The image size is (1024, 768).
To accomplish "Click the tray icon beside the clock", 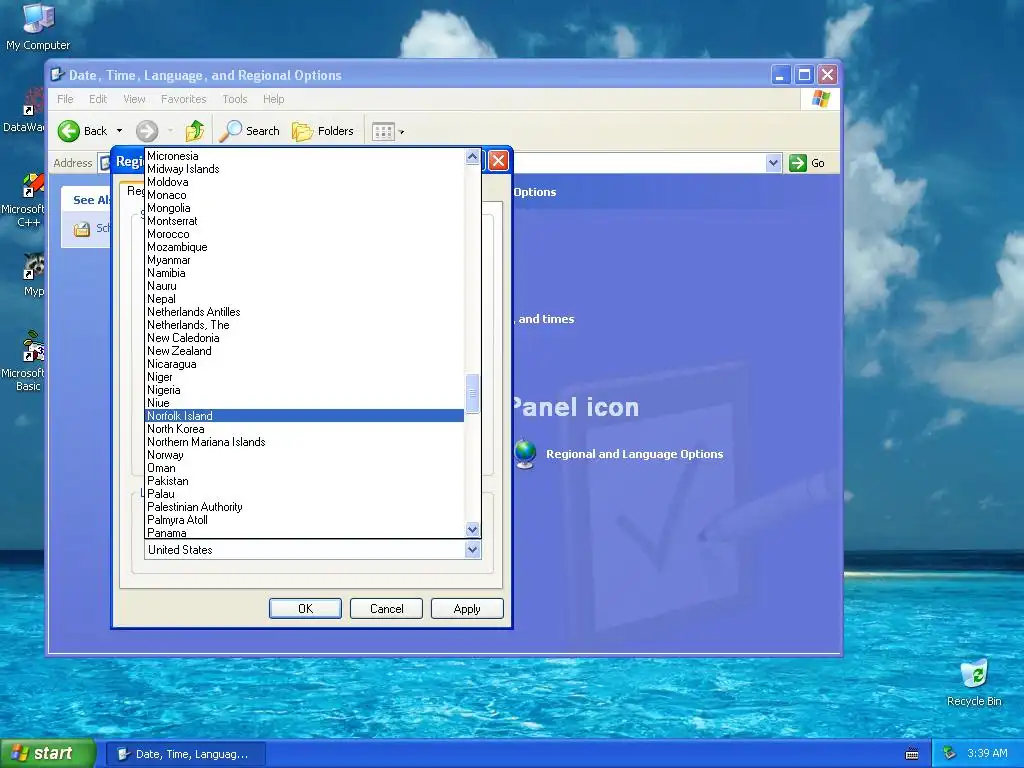I will tap(950, 753).
